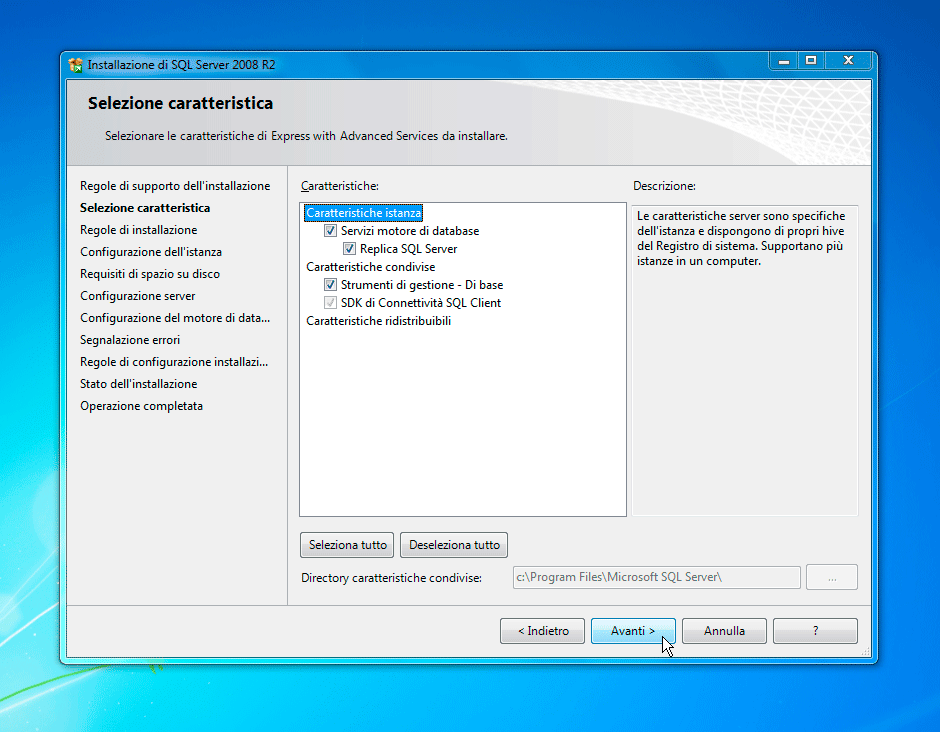The image size is (940, 732).
Task: Select Stato dell'installazione step
Action: click(138, 384)
